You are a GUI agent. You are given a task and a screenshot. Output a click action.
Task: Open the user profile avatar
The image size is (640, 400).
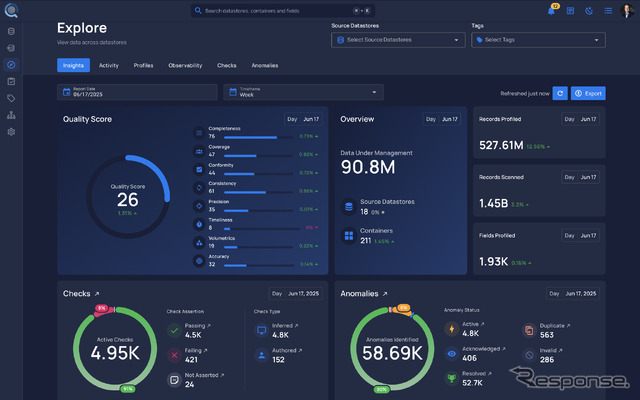(x=627, y=11)
